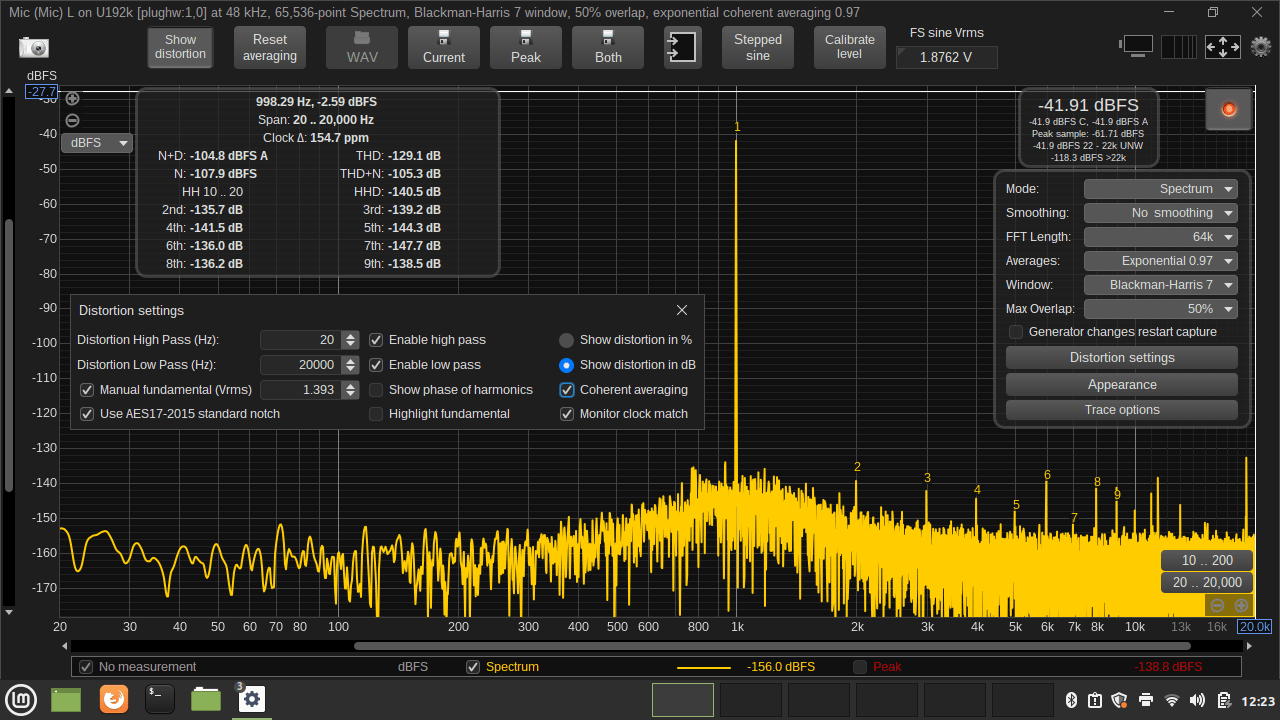Image resolution: width=1280 pixels, height=720 pixels.
Task: Zoom out horizontal axis minus icon
Action: pos(1217,605)
